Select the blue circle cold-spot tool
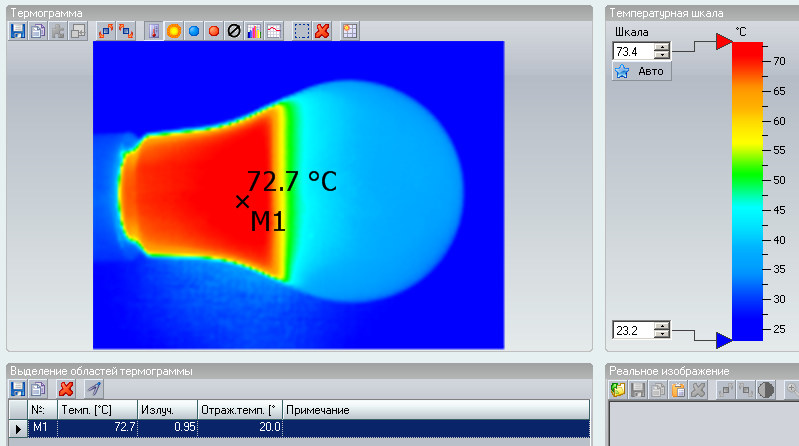This screenshot has height=446, width=799. [x=194, y=31]
